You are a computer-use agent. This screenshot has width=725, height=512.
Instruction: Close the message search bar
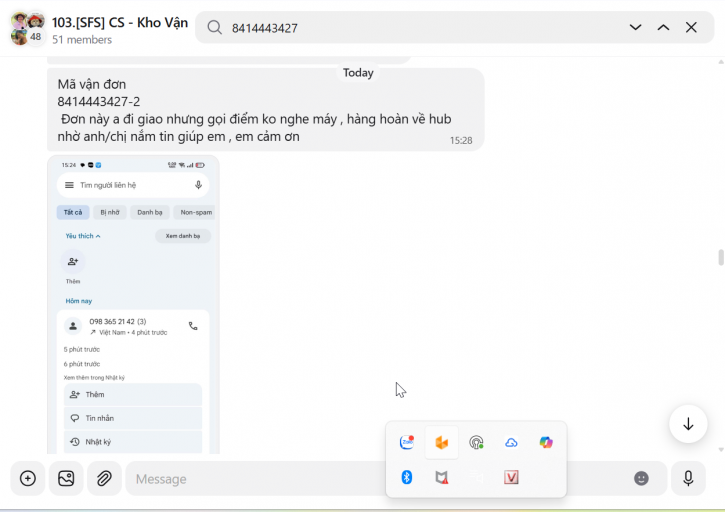pyautogui.click(x=691, y=27)
